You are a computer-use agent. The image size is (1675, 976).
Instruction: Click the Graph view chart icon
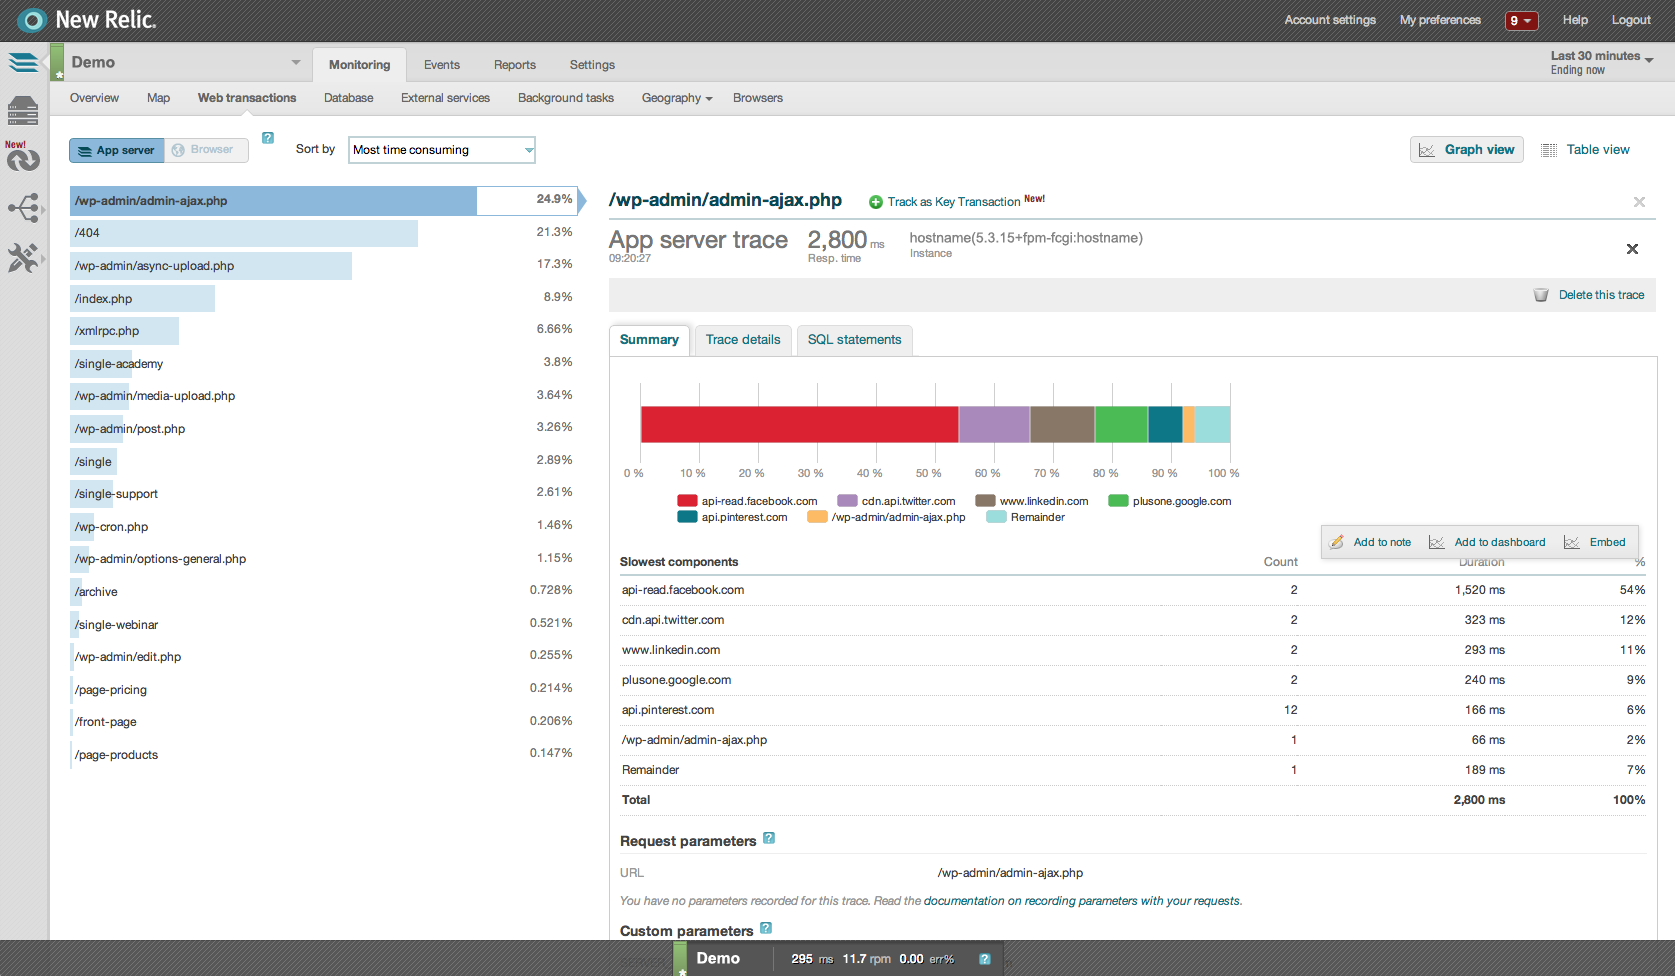pyautogui.click(x=1427, y=150)
